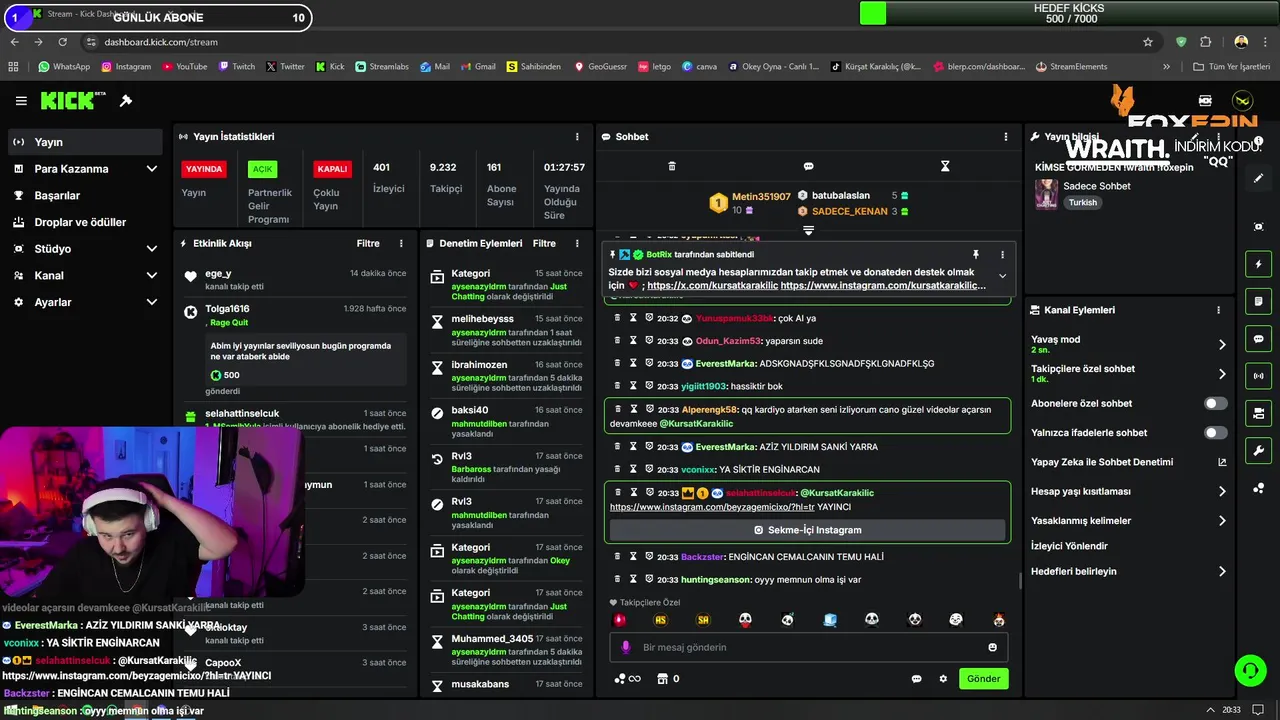Click the camera capture icon in right sidebar
The width and height of the screenshot is (1280, 720).
tap(1259, 227)
